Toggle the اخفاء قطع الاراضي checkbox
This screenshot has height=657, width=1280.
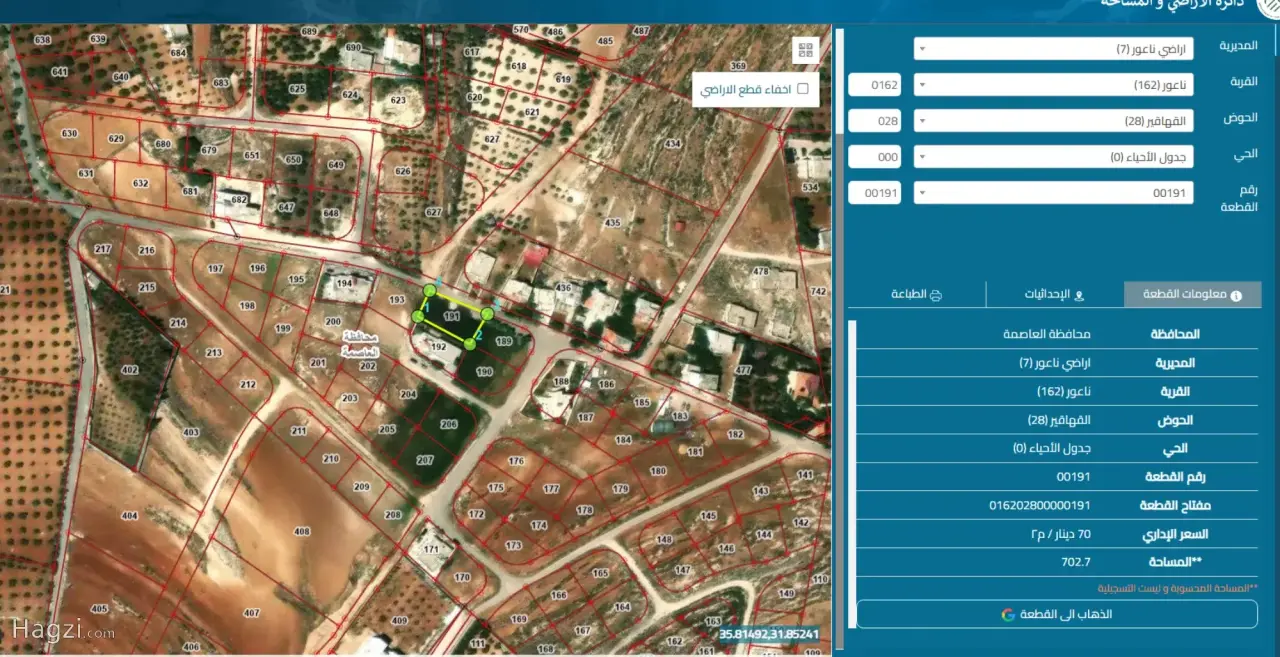click(x=802, y=89)
